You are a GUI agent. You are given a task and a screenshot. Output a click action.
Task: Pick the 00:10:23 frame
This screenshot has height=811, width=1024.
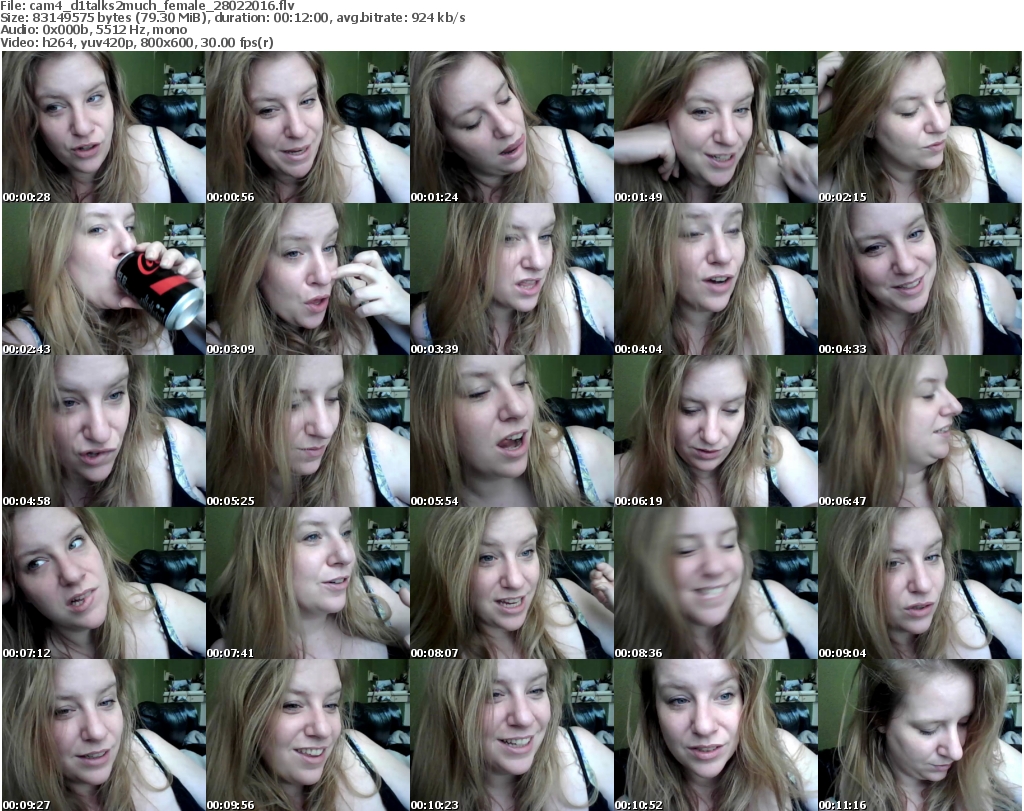(x=511, y=735)
